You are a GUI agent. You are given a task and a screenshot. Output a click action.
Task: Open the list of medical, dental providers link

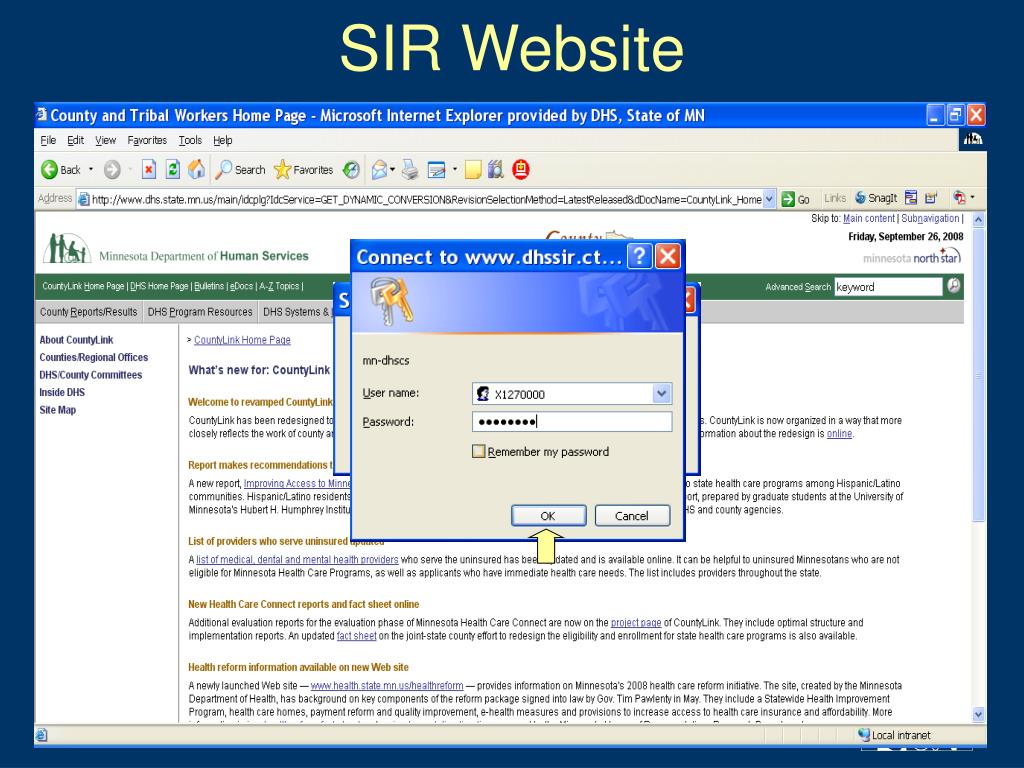pos(297,560)
